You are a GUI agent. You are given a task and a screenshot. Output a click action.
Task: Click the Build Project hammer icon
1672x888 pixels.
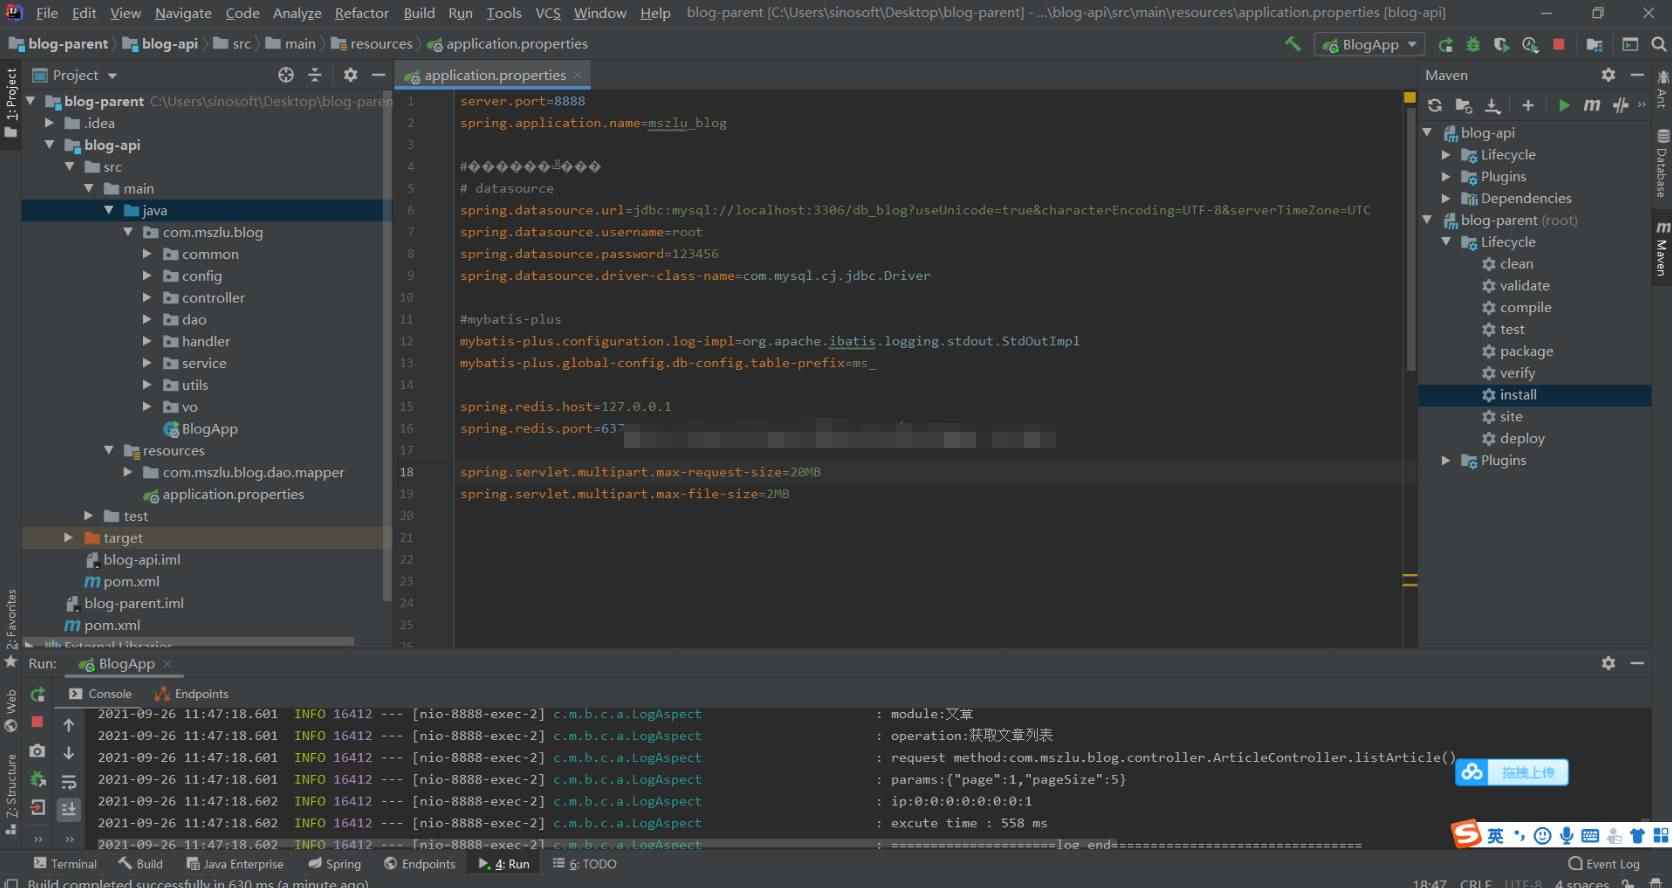tap(1293, 44)
